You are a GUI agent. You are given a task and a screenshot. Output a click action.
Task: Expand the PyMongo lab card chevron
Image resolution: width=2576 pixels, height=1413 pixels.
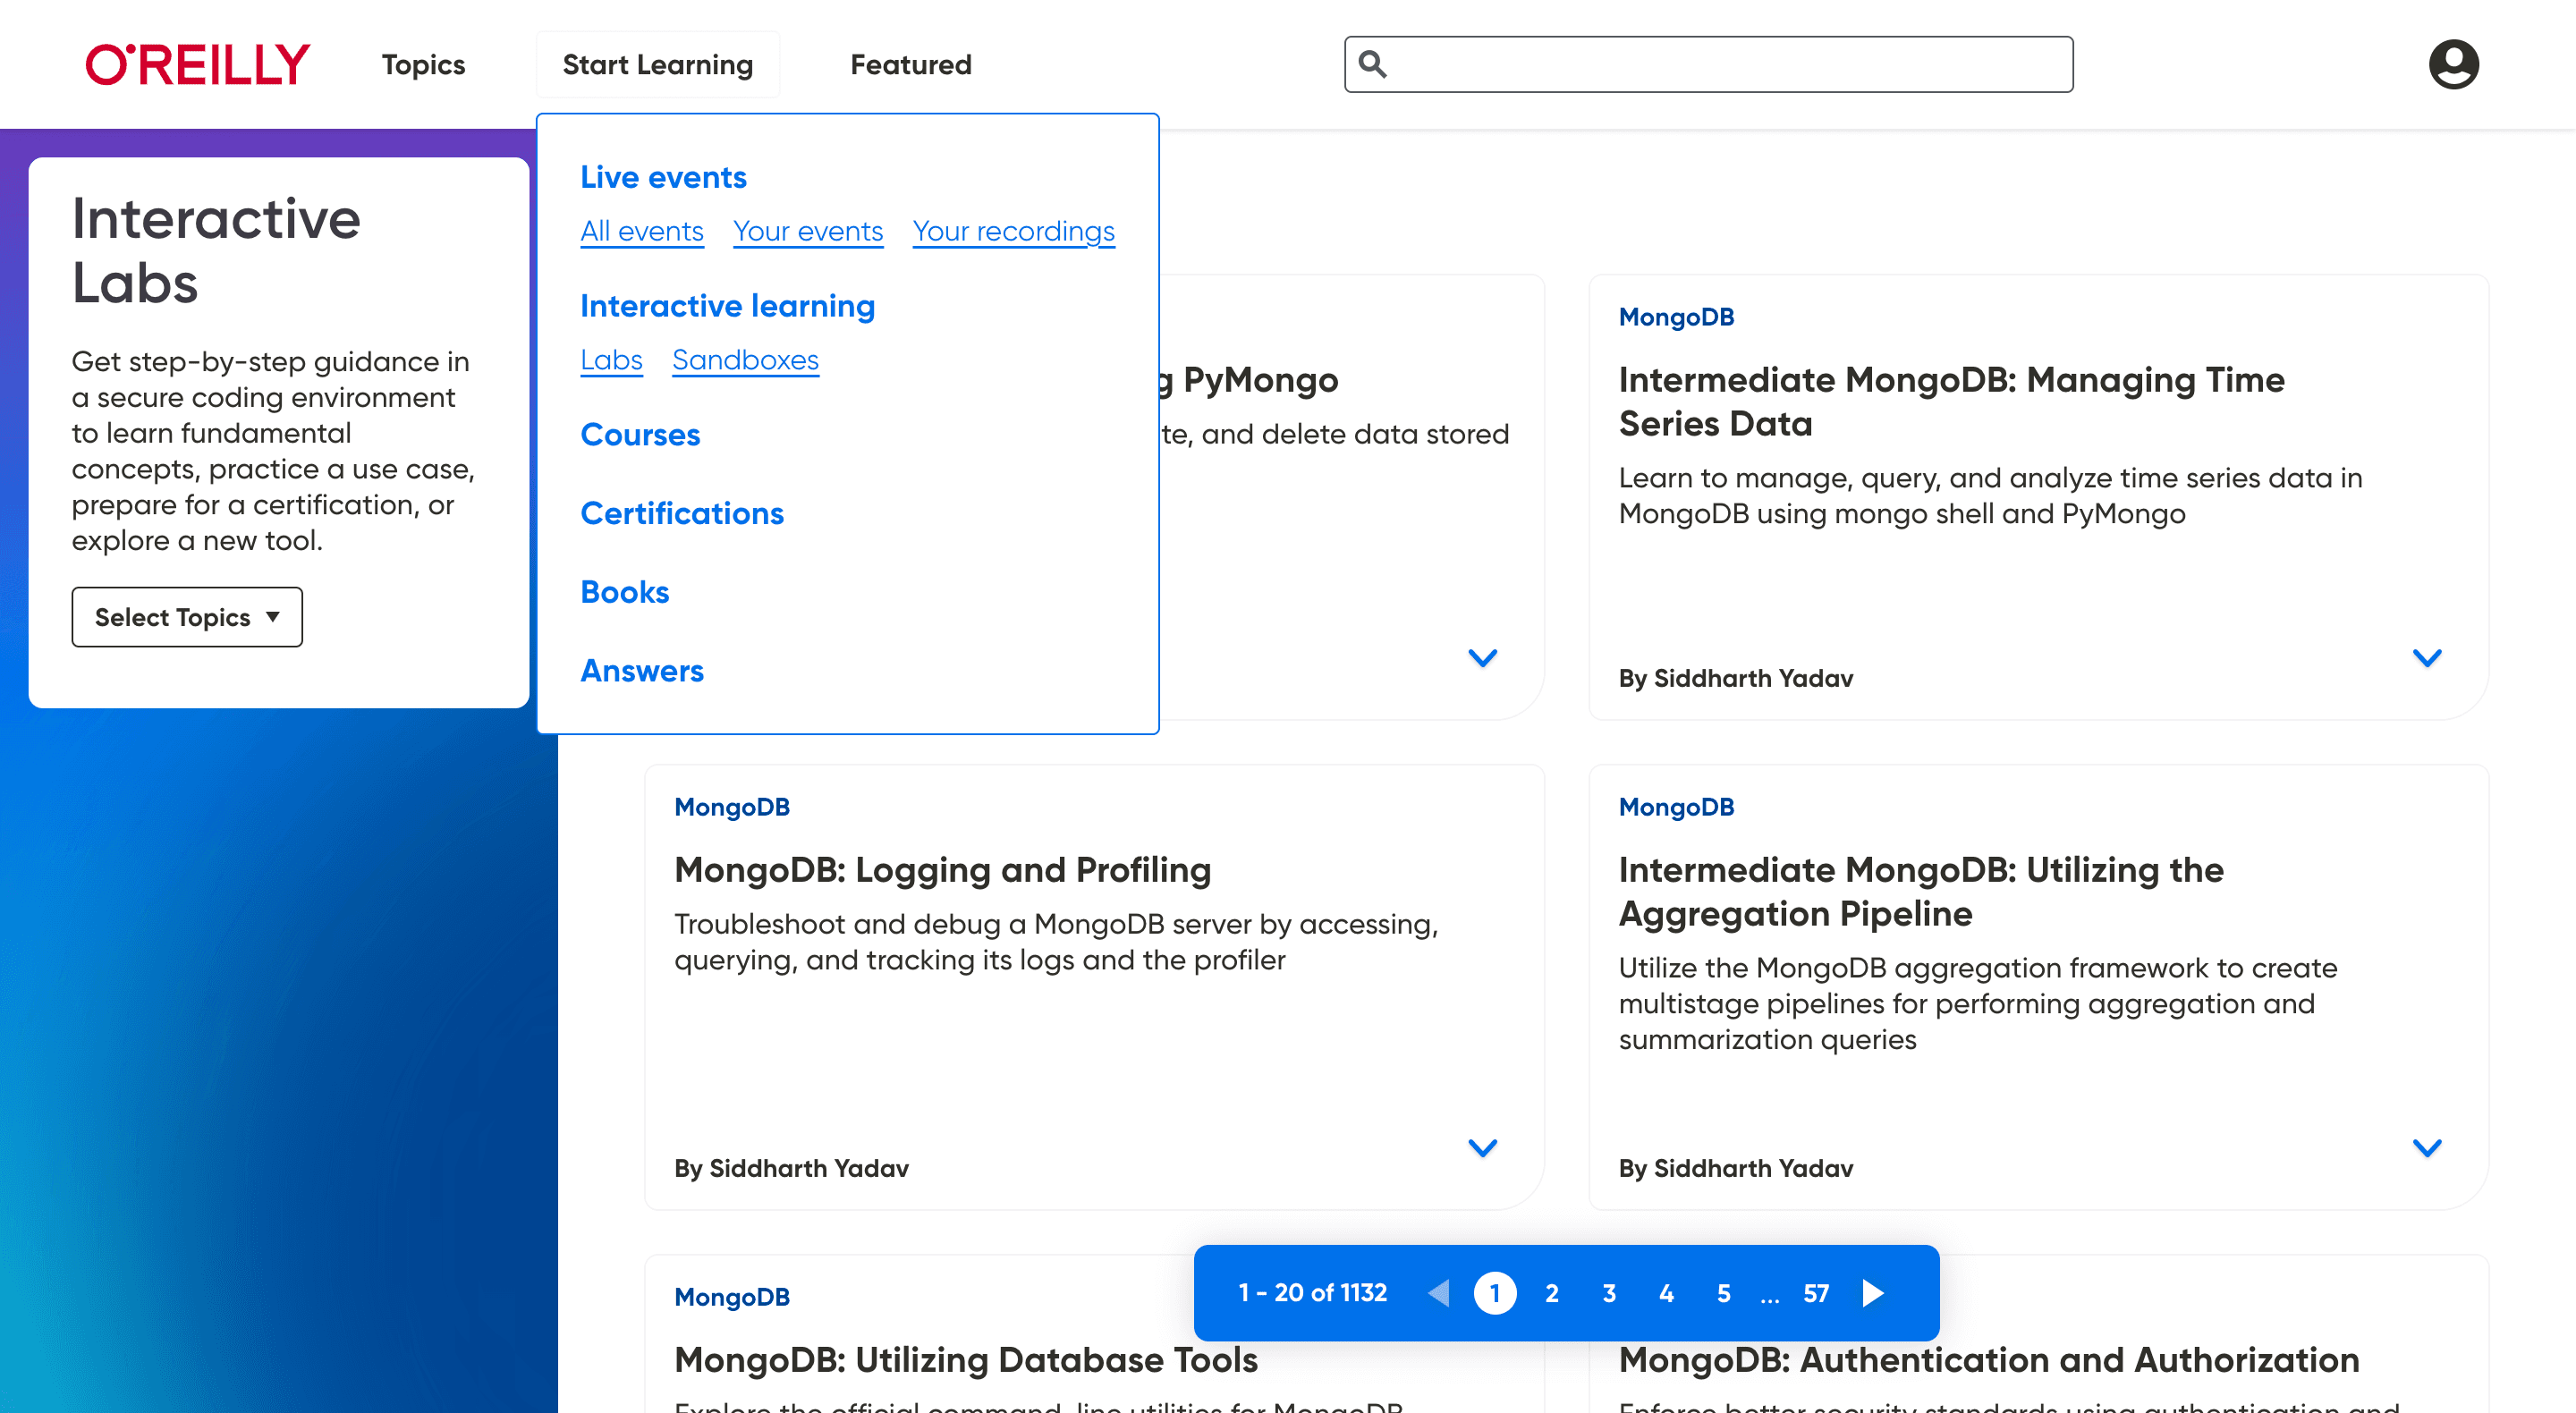[1482, 657]
